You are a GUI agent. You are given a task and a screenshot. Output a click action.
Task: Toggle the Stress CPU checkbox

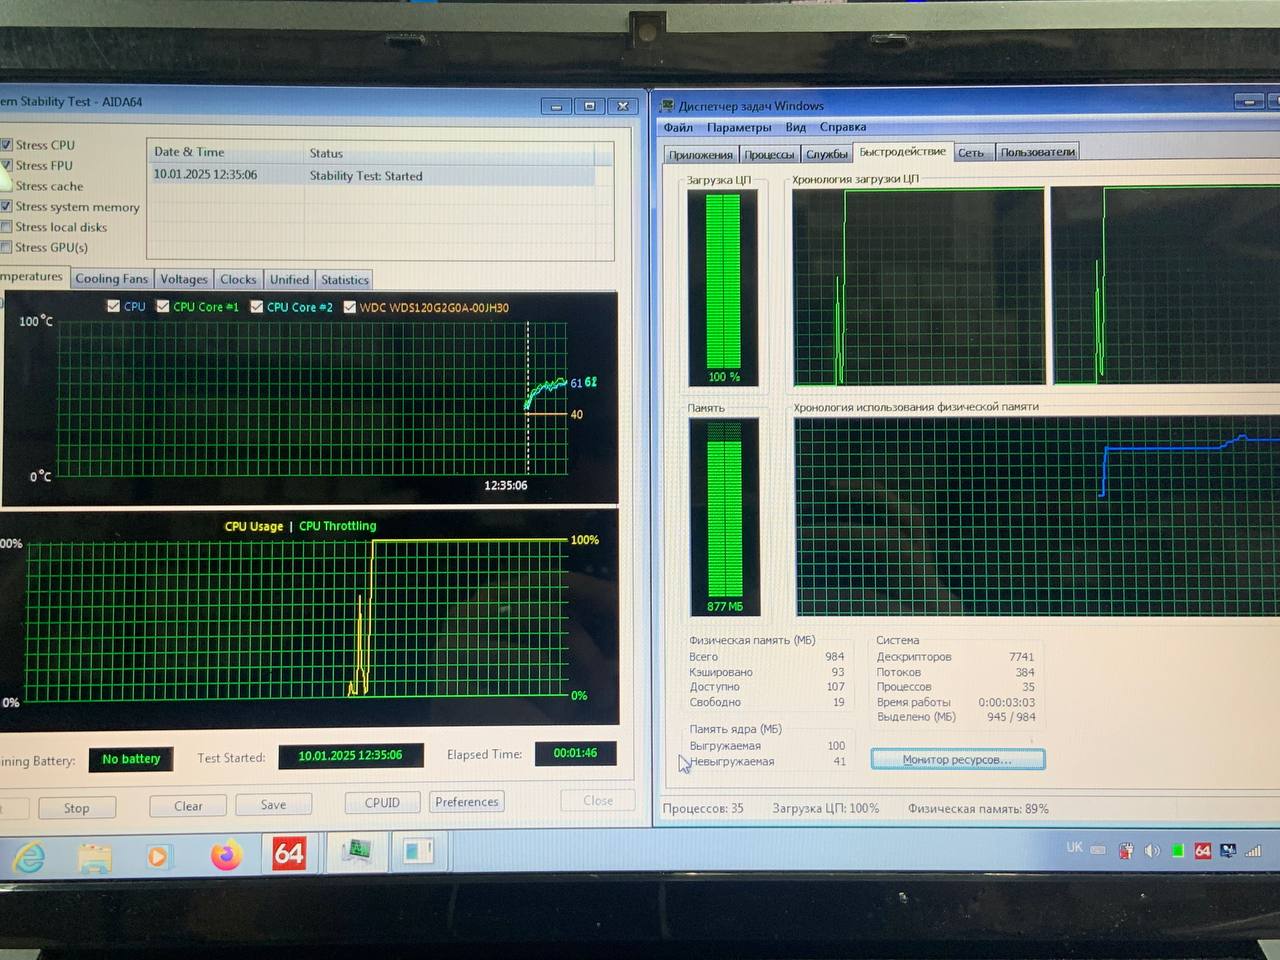(x=6, y=145)
